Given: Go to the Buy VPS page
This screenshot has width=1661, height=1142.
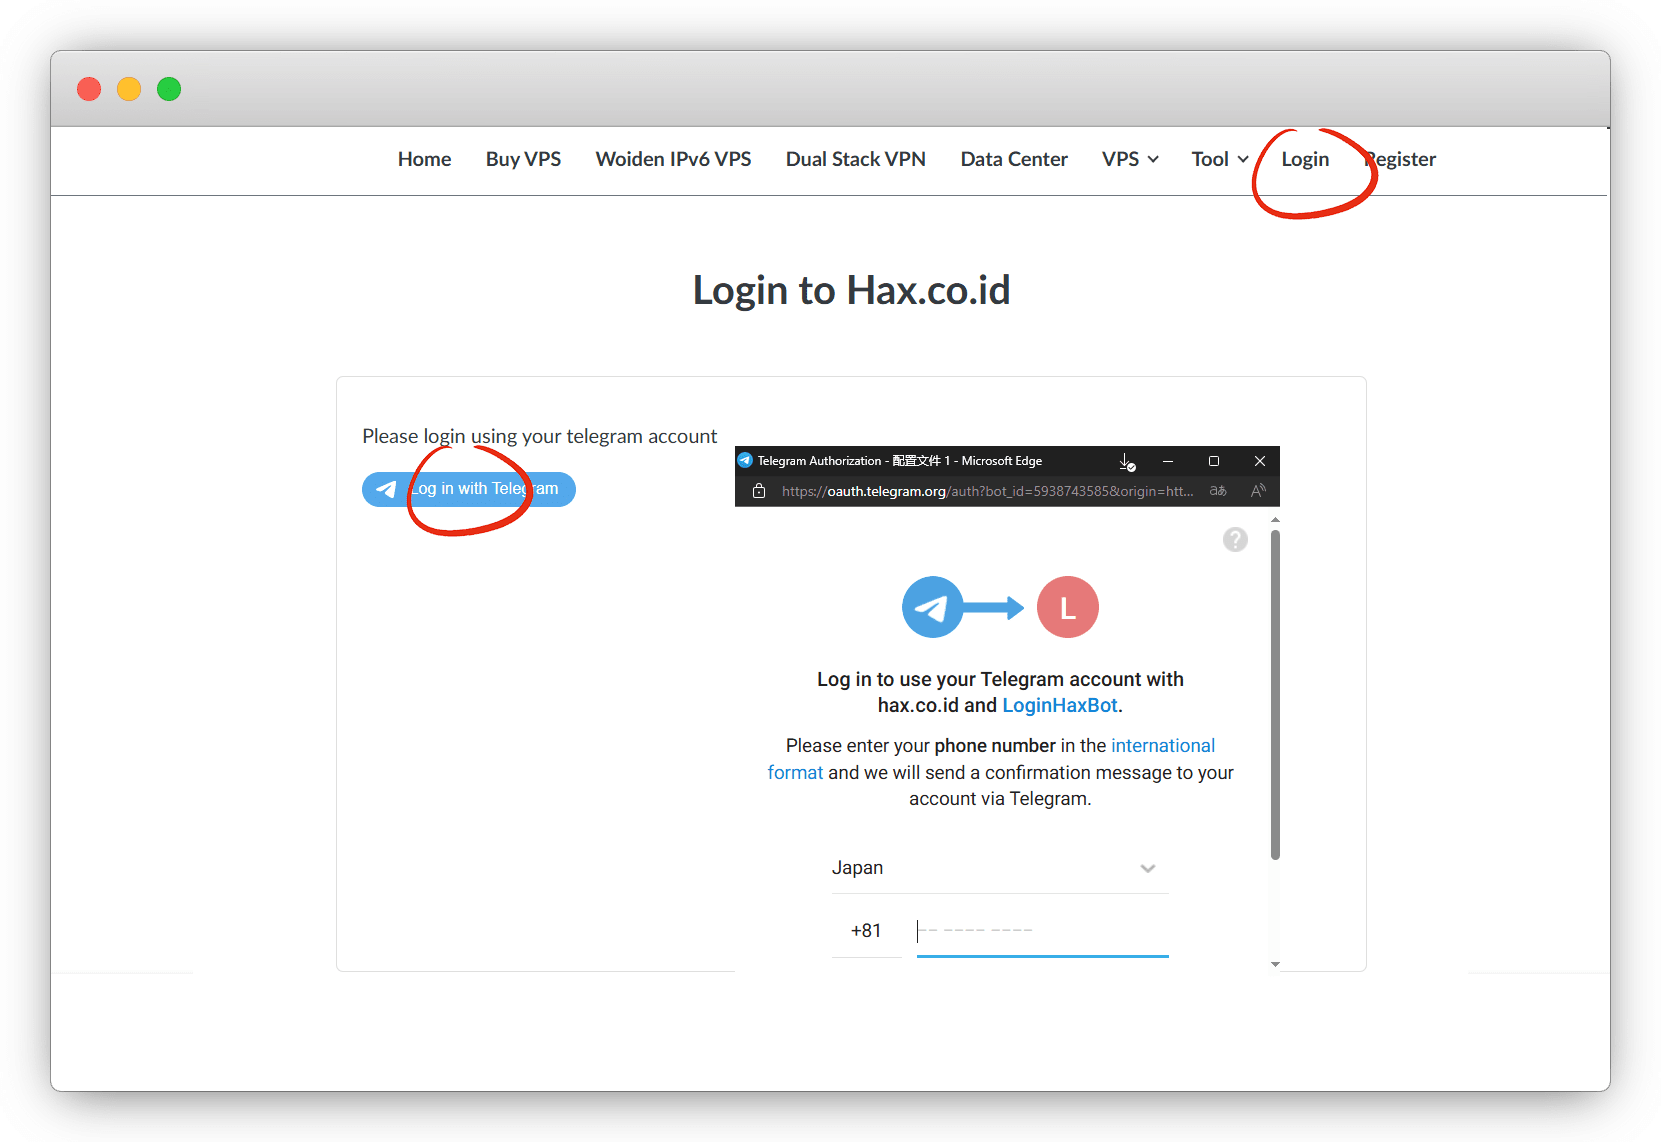Looking at the screenshot, I should [x=523, y=159].
